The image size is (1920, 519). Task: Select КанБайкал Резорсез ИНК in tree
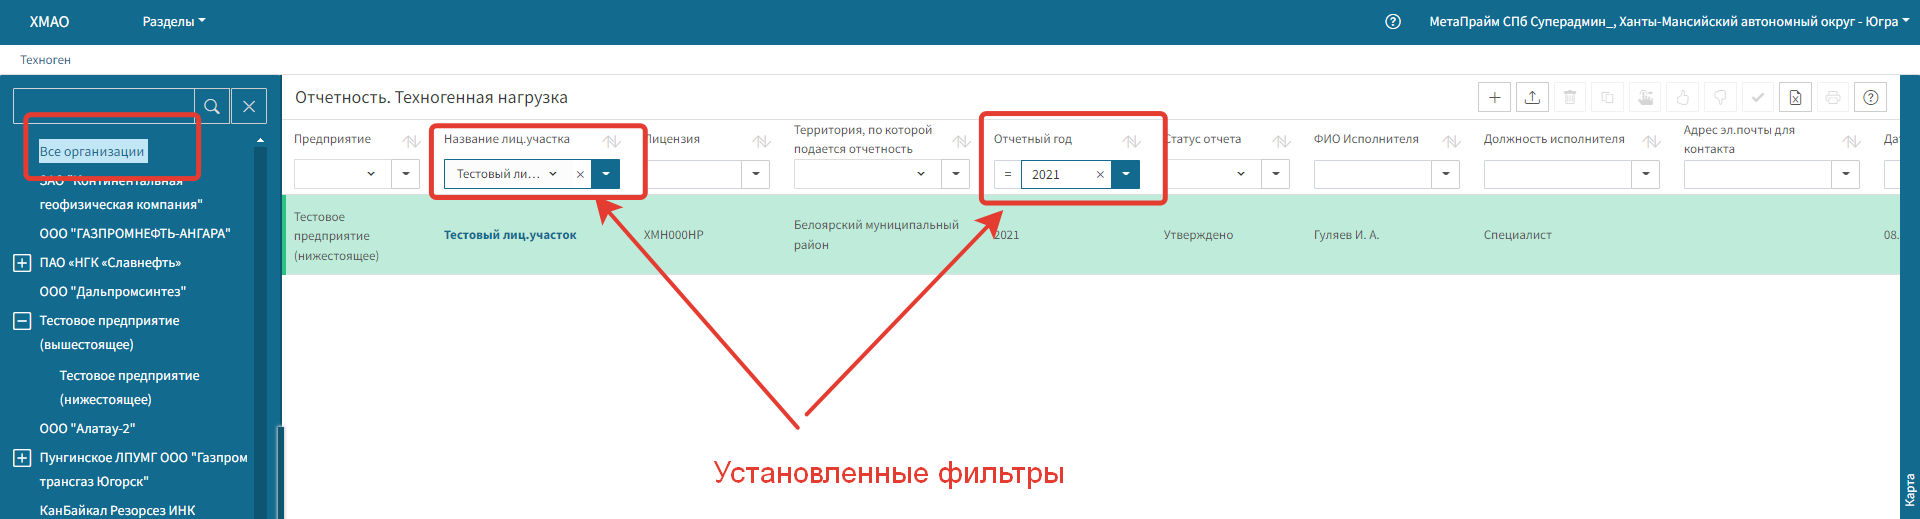click(x=118, y=510)
